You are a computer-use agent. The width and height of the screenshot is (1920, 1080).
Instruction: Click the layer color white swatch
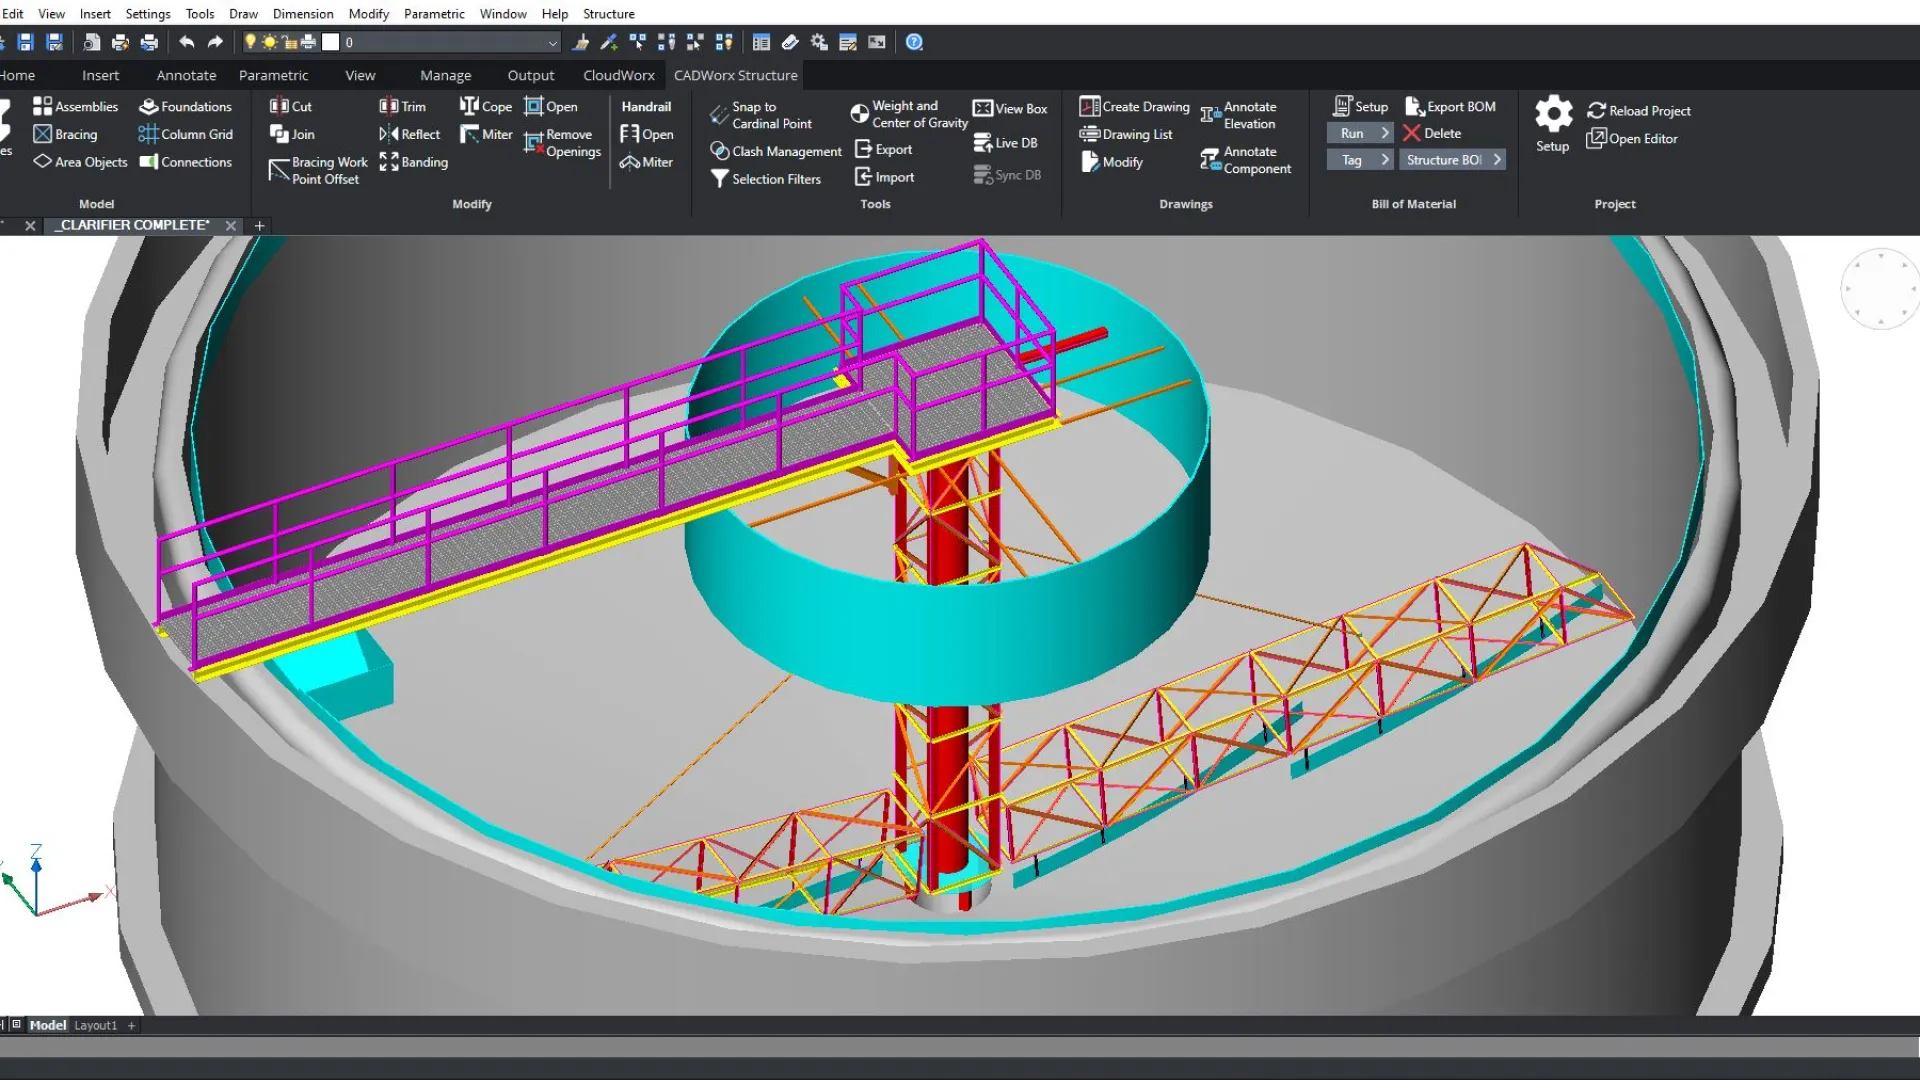click(331, 42)
